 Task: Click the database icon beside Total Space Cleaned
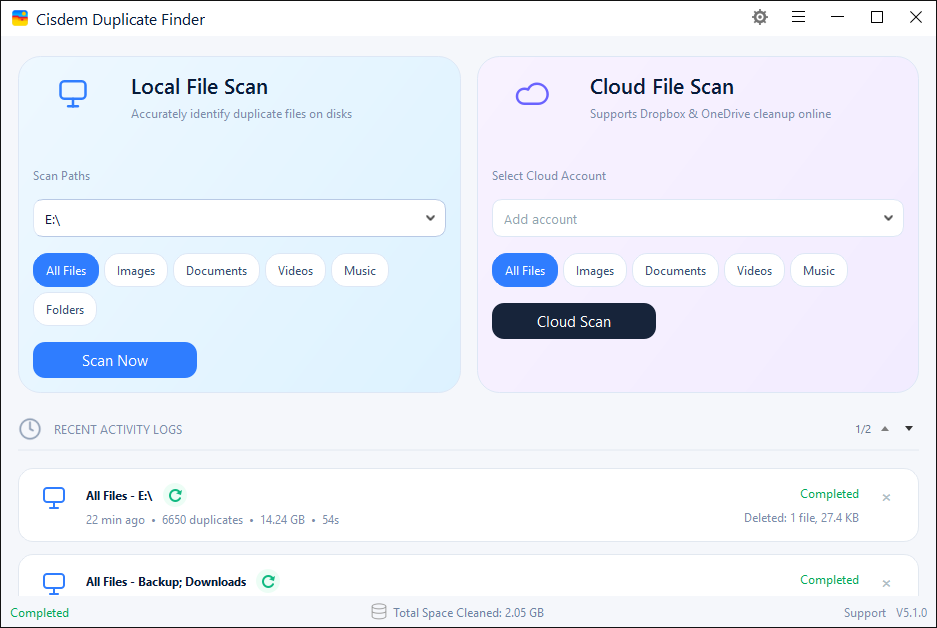point(379,611)
